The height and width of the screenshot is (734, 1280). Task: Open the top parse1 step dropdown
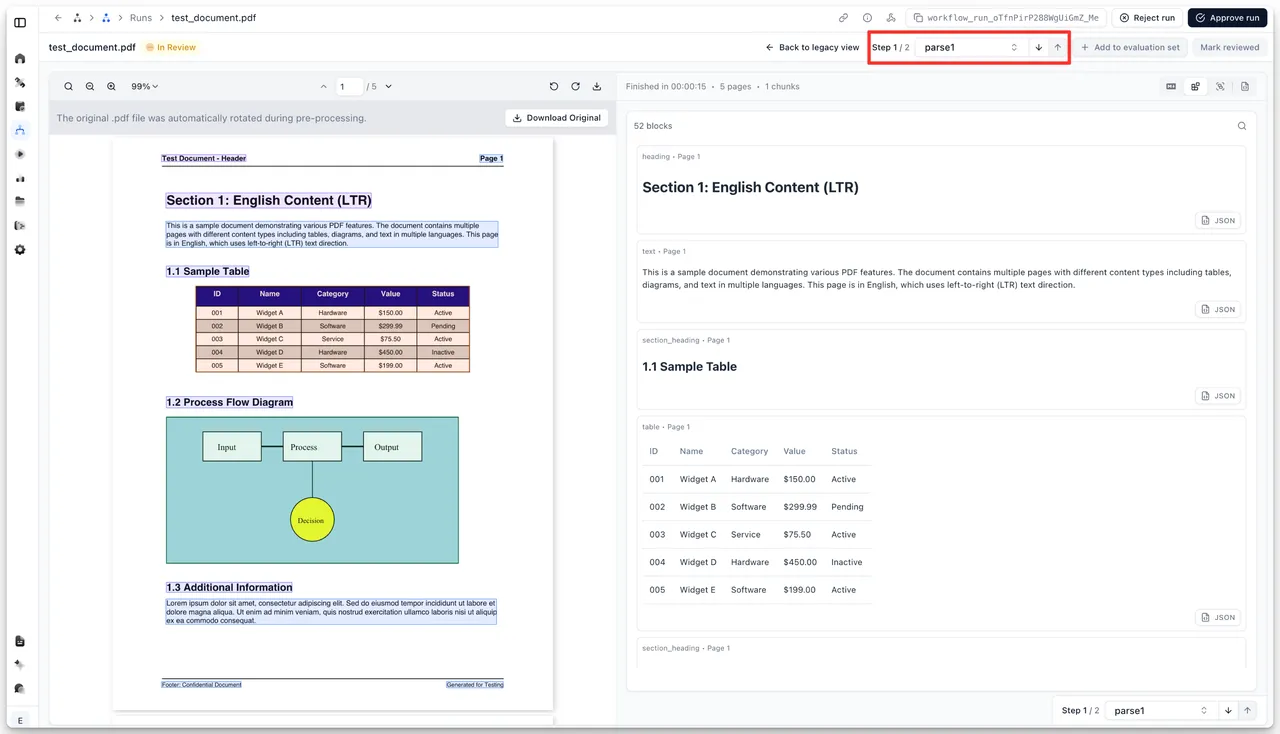(x=970, y=47)
